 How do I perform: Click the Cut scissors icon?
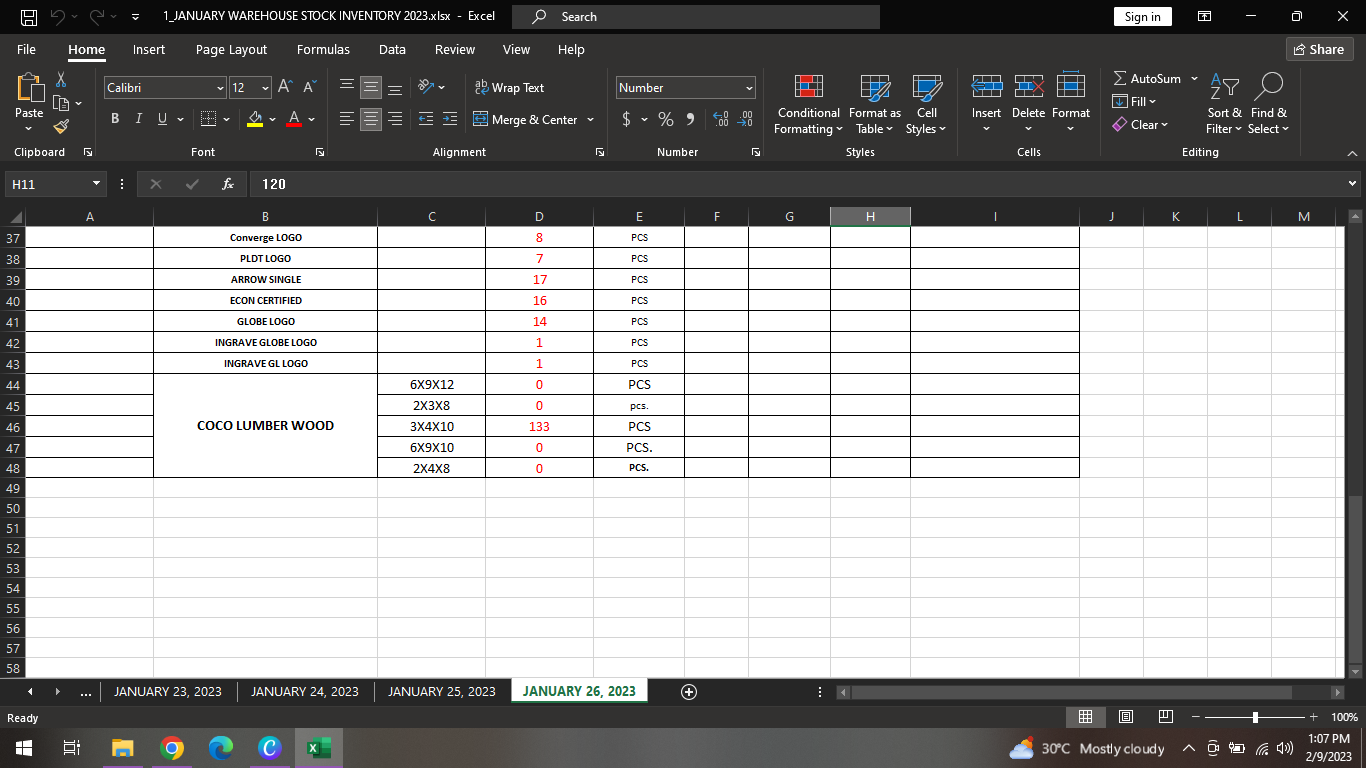coord(61,79)
